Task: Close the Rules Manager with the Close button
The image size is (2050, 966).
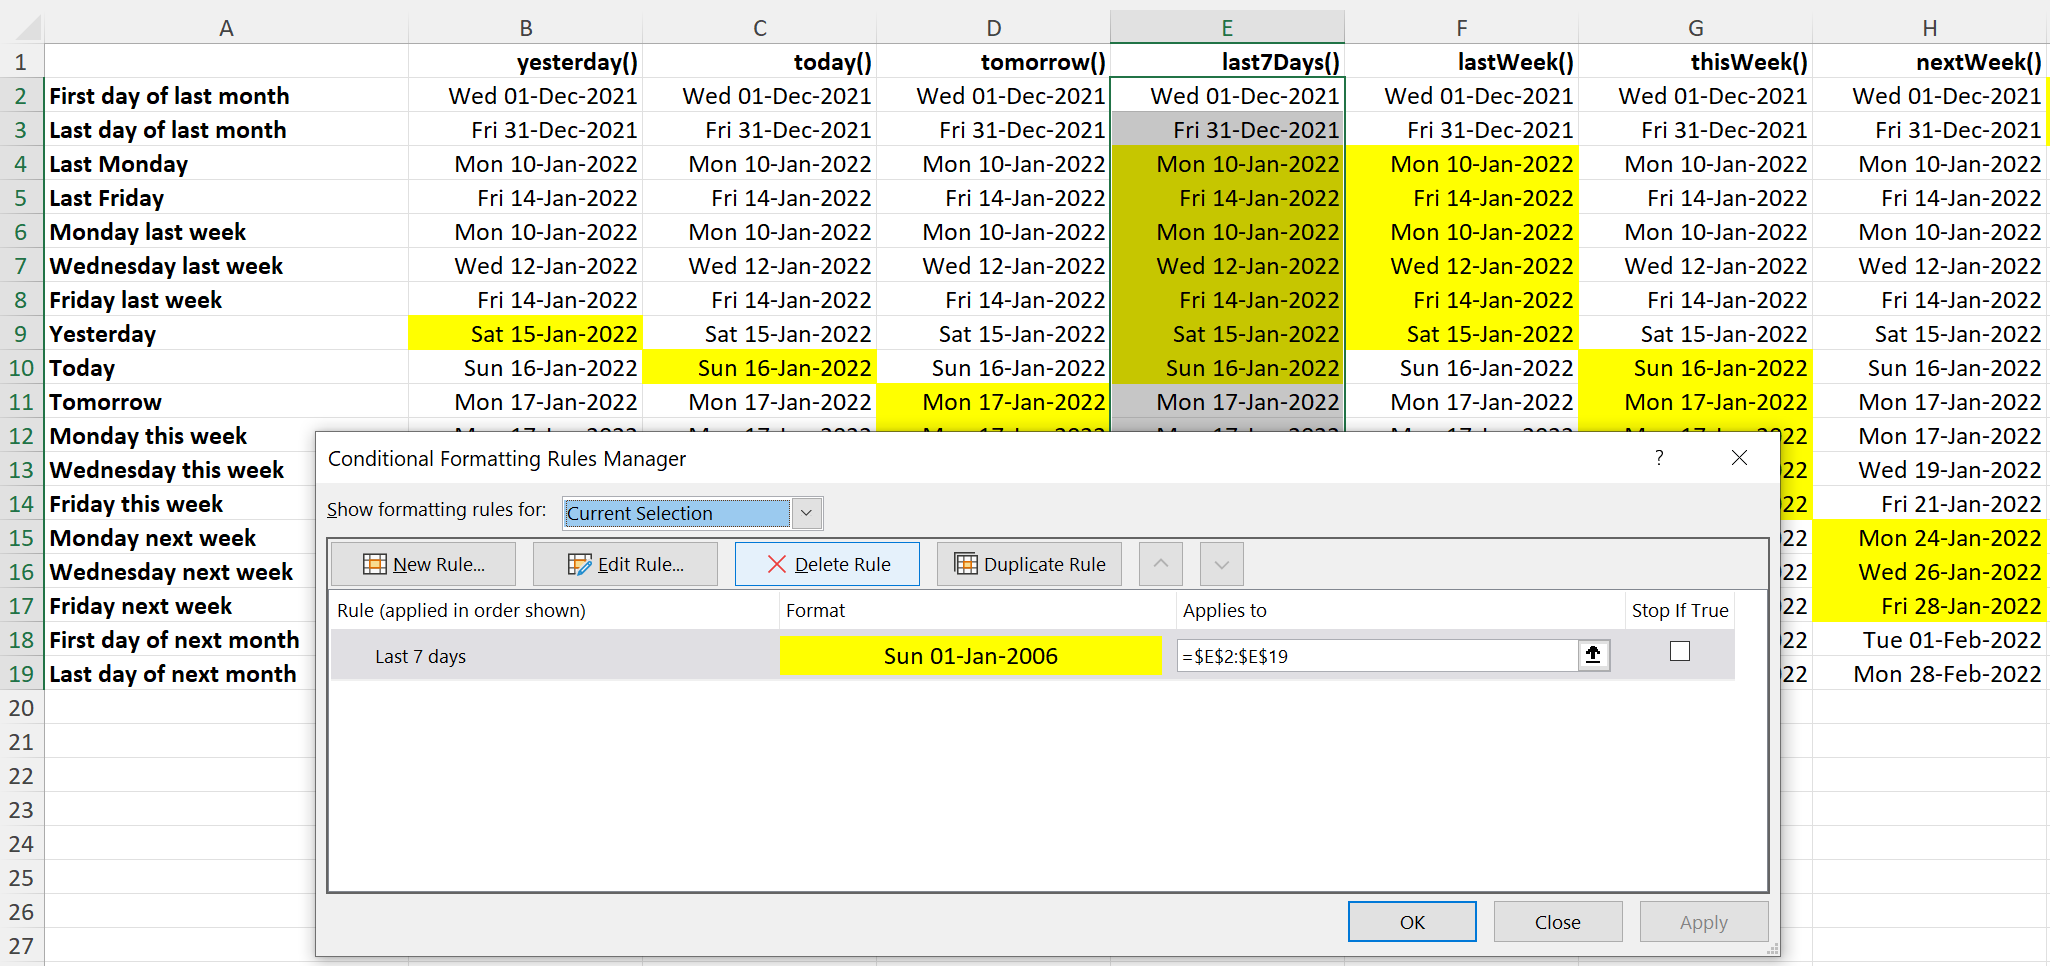Action: pyautogui.click(x=1557, y=921)
